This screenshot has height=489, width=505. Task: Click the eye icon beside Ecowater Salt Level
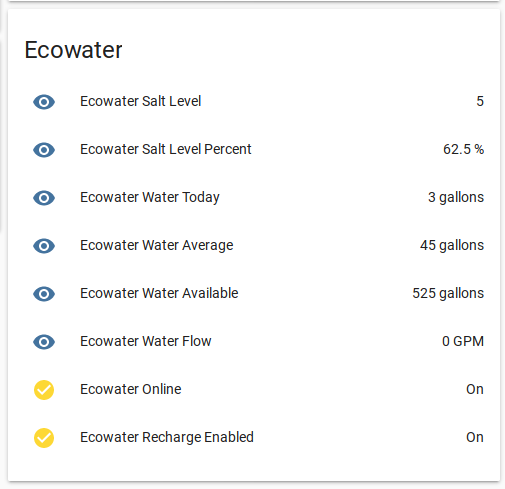click(x=44, y=102)
